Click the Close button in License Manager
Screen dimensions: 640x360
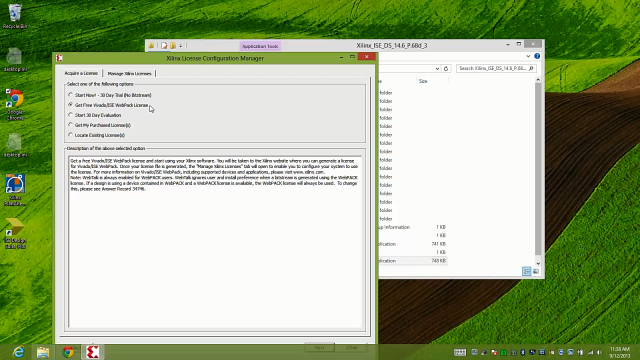point(352,347)
